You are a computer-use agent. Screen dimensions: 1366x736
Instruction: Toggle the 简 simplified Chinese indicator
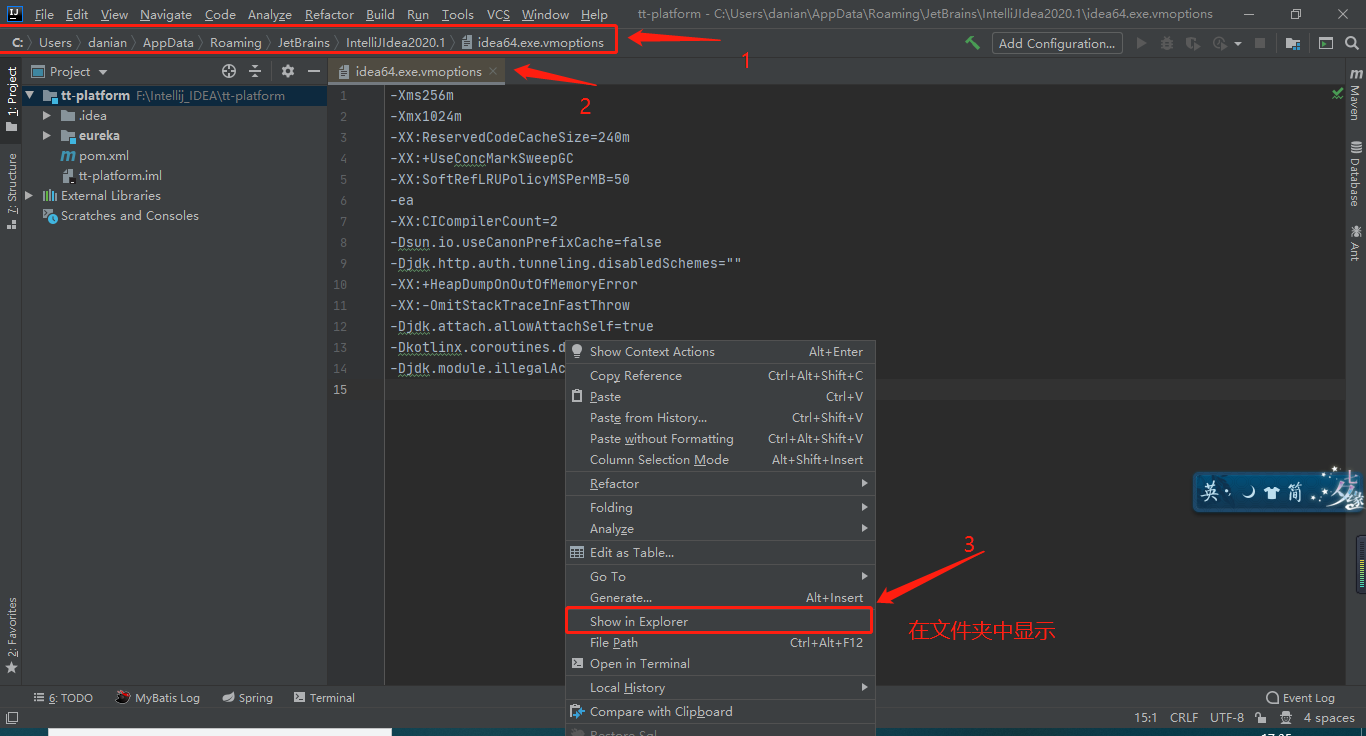[x=1295, y=492]
